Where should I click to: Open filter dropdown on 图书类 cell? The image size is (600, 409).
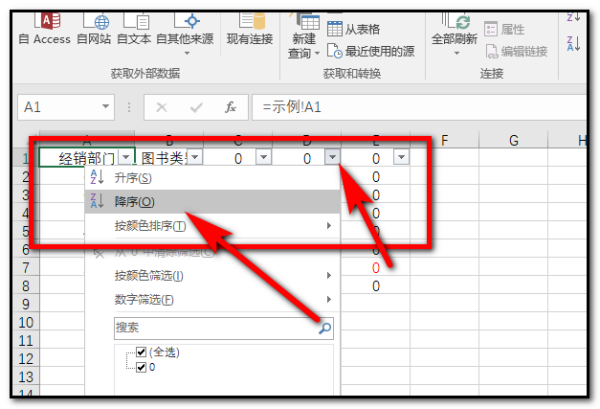[195, 157]
